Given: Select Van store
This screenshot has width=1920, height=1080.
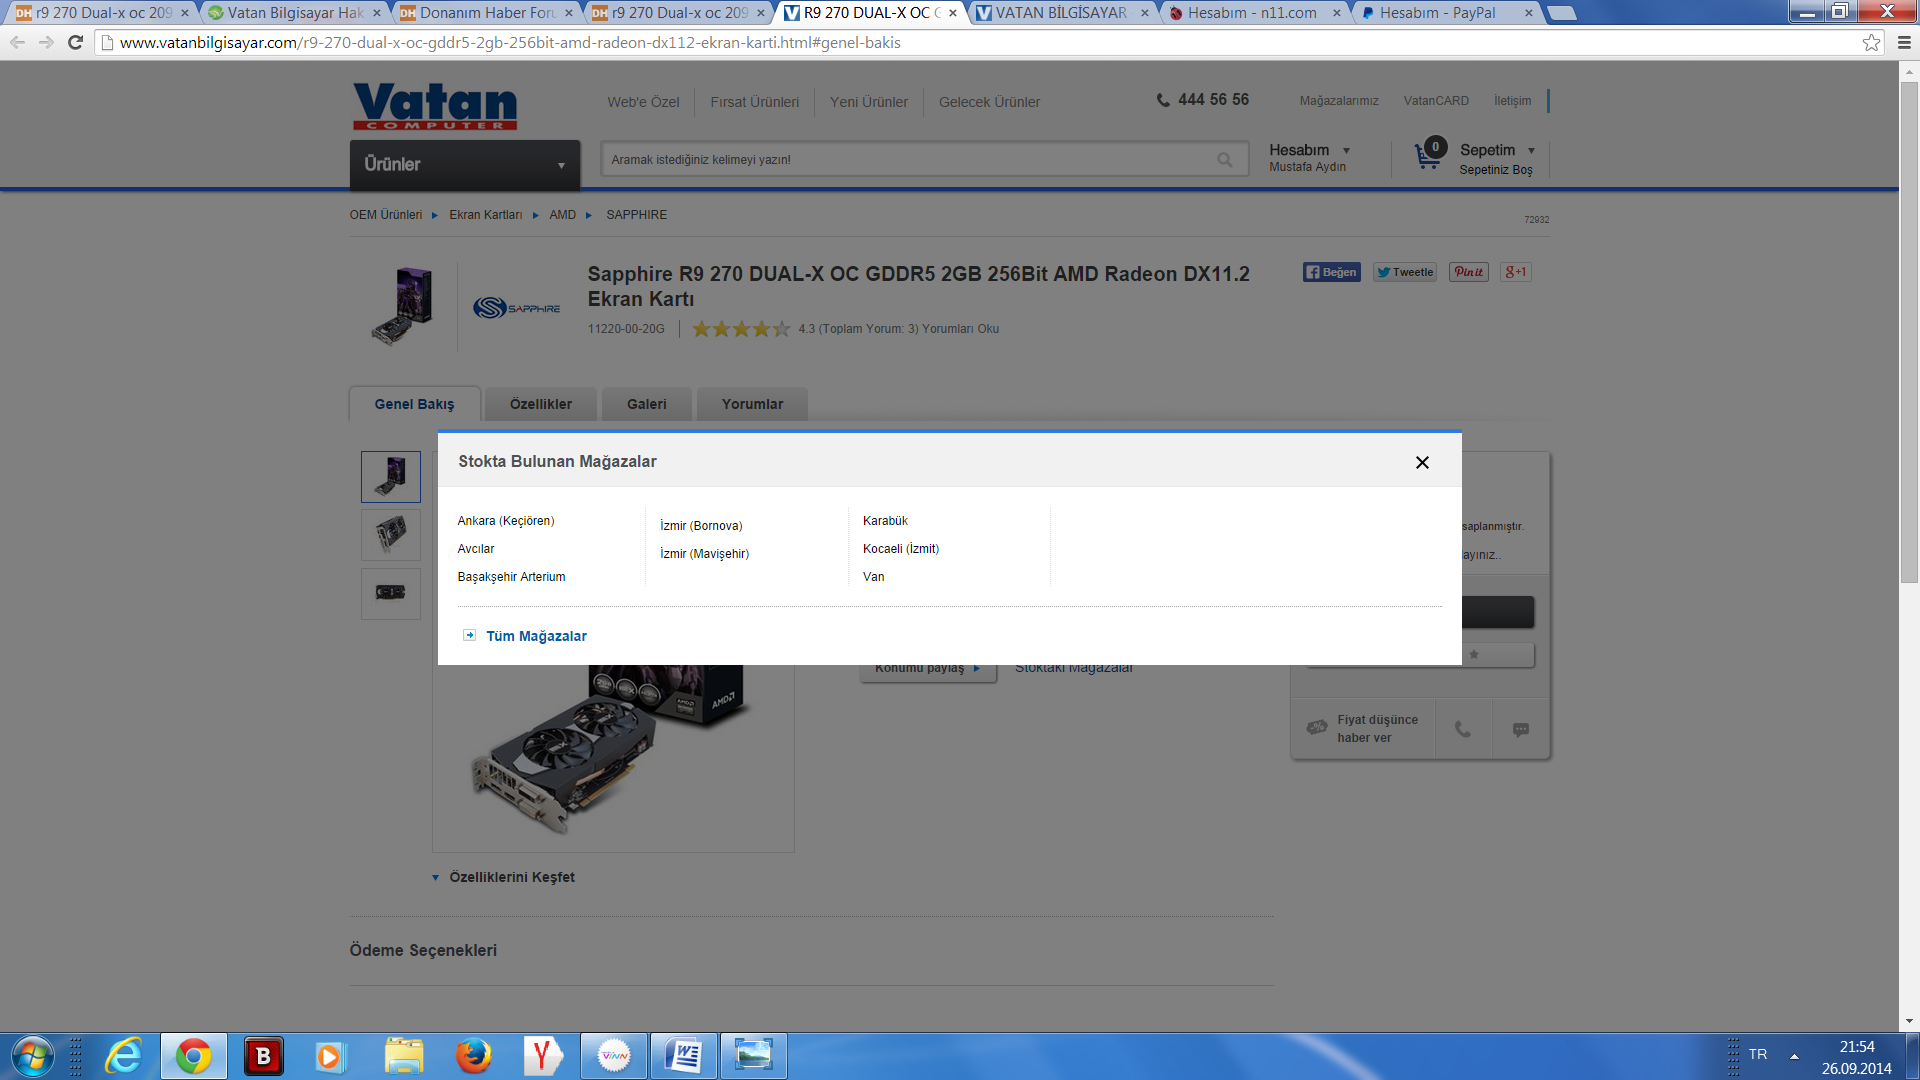Looking at the screenshot, I should 873,577.
